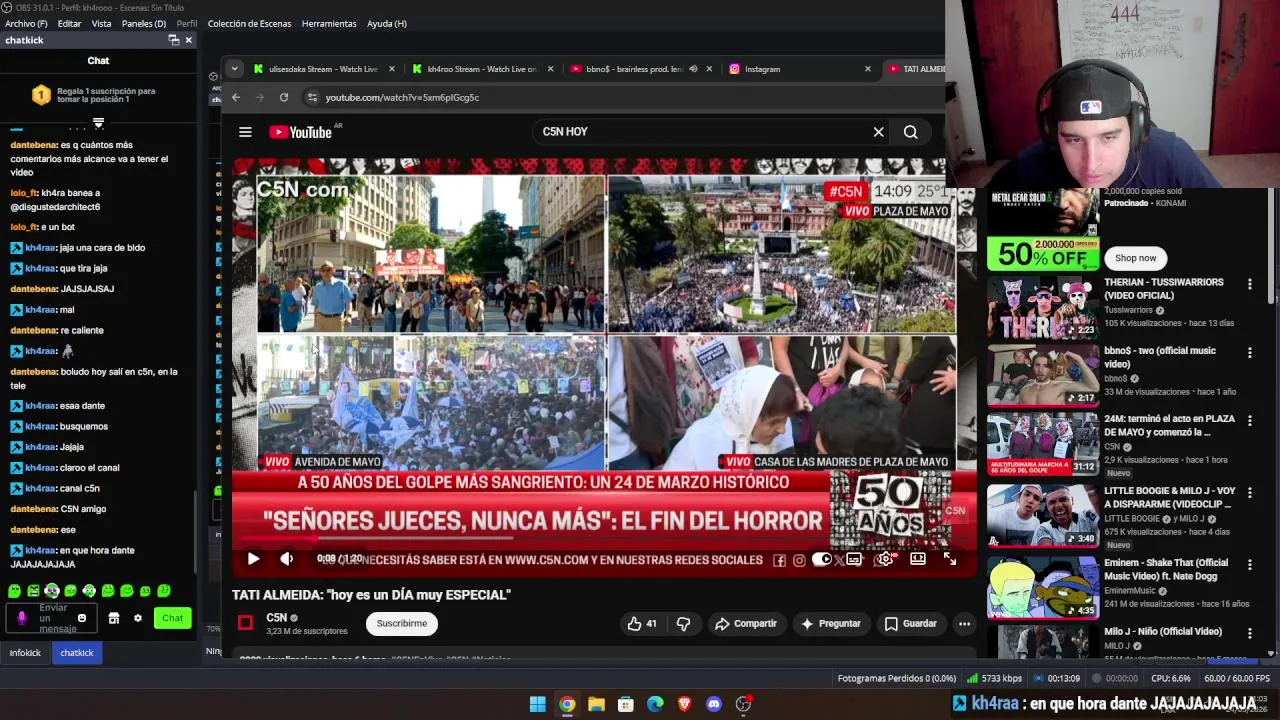Open File Explorer from the taskbar
Image resolution: width=1280 pixels, height=720 pixels.
point(596,704)
